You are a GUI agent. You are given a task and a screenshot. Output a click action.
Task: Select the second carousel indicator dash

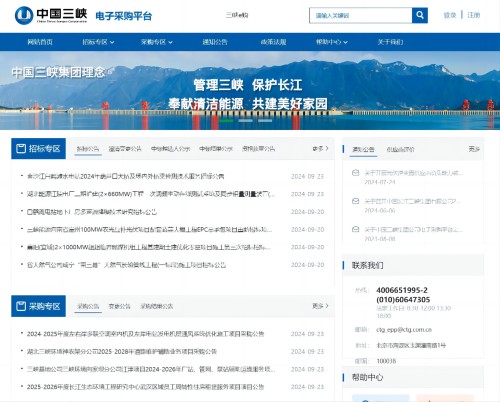pyautogui.click(x=245, y=120)
